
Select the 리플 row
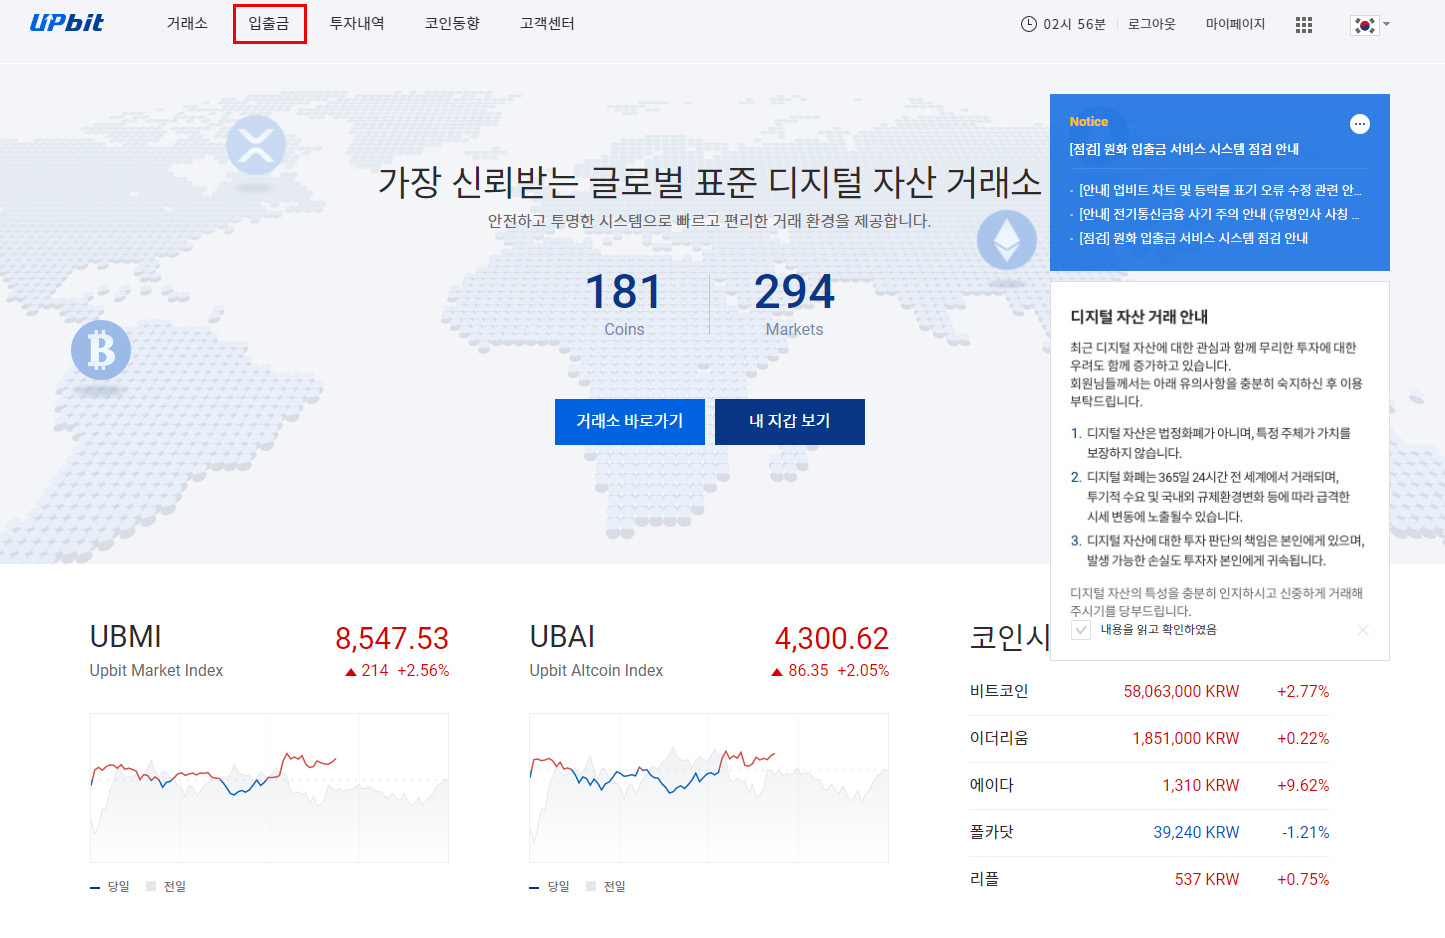pyautogui.click(x=1149, y=880)
